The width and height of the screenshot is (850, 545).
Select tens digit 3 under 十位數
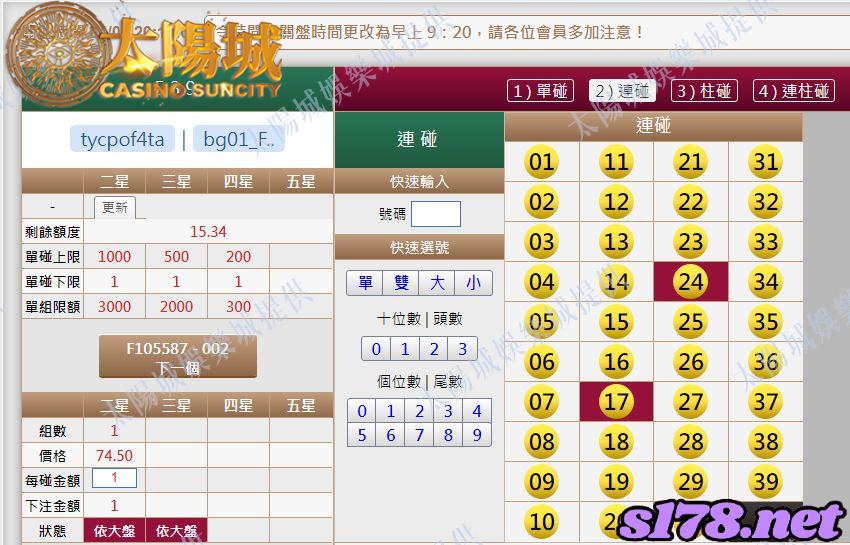click(x=462, y=349)
